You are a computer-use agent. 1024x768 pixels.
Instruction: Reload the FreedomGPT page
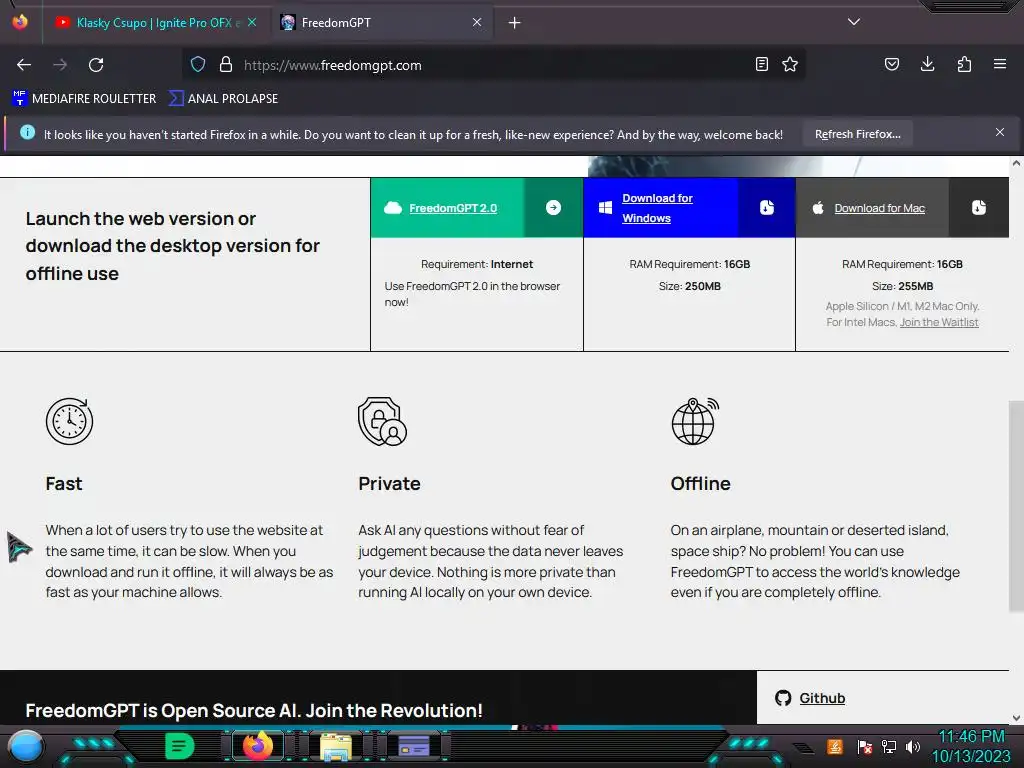(x=96, y=65)
